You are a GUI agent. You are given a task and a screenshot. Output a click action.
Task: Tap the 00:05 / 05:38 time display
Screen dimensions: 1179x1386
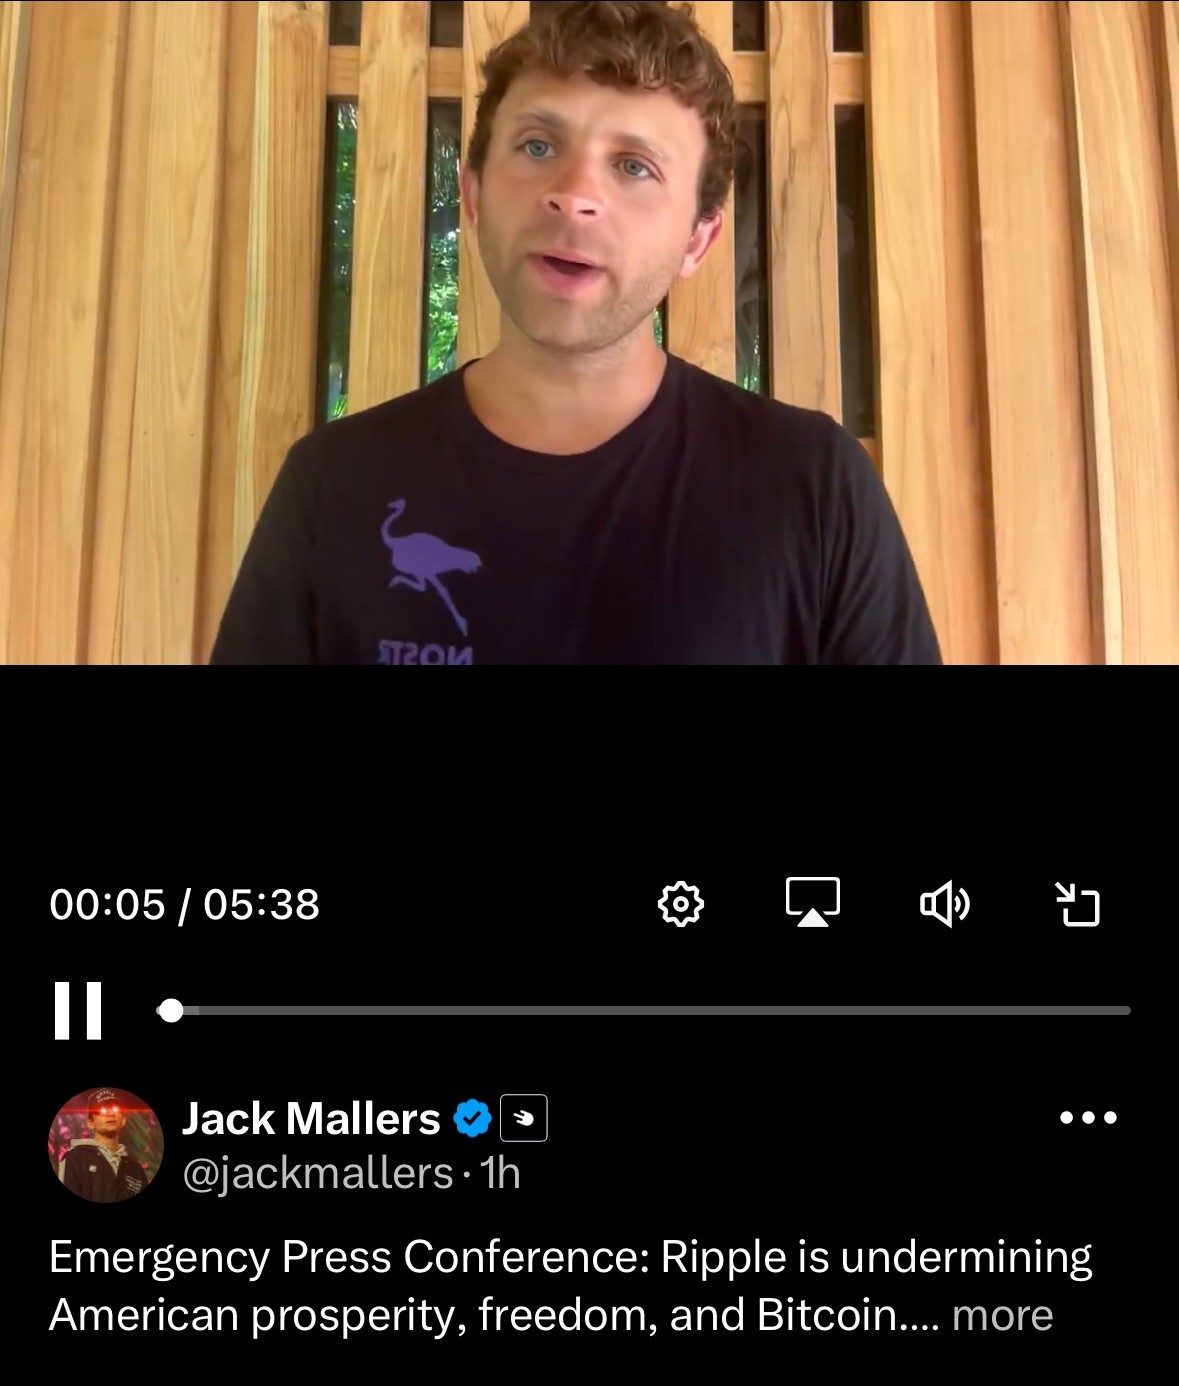[185, 904]
